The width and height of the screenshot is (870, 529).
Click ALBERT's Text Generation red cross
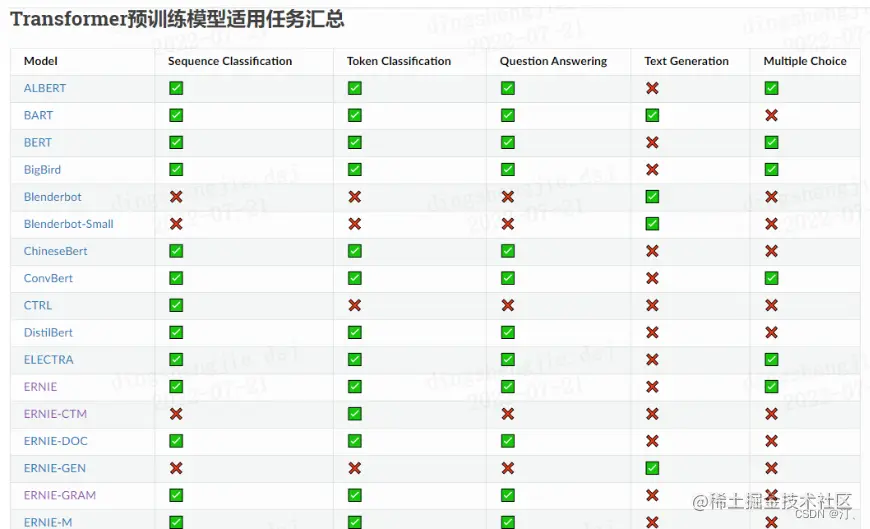(x=652, y=88)
